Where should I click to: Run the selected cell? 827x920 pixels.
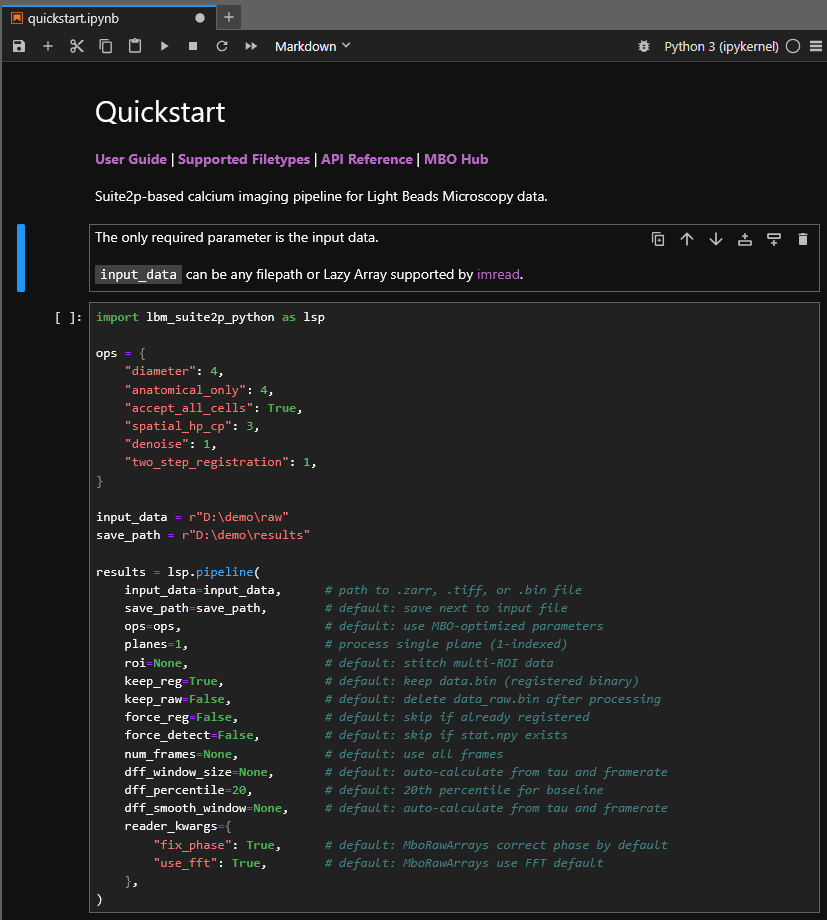164,46
